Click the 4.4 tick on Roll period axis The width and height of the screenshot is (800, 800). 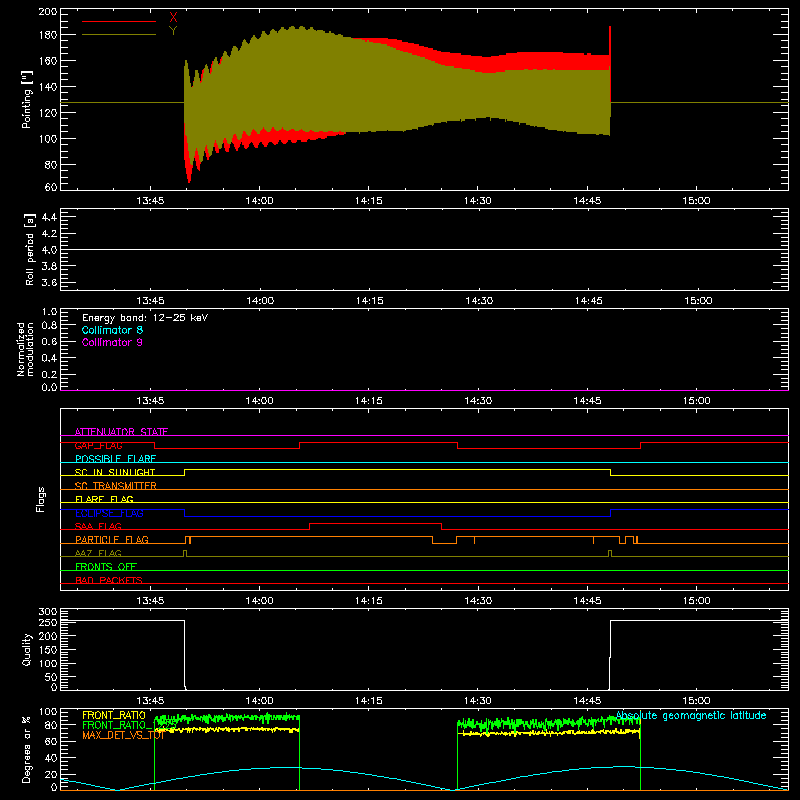pyautogui.click(x=49, y=217)
